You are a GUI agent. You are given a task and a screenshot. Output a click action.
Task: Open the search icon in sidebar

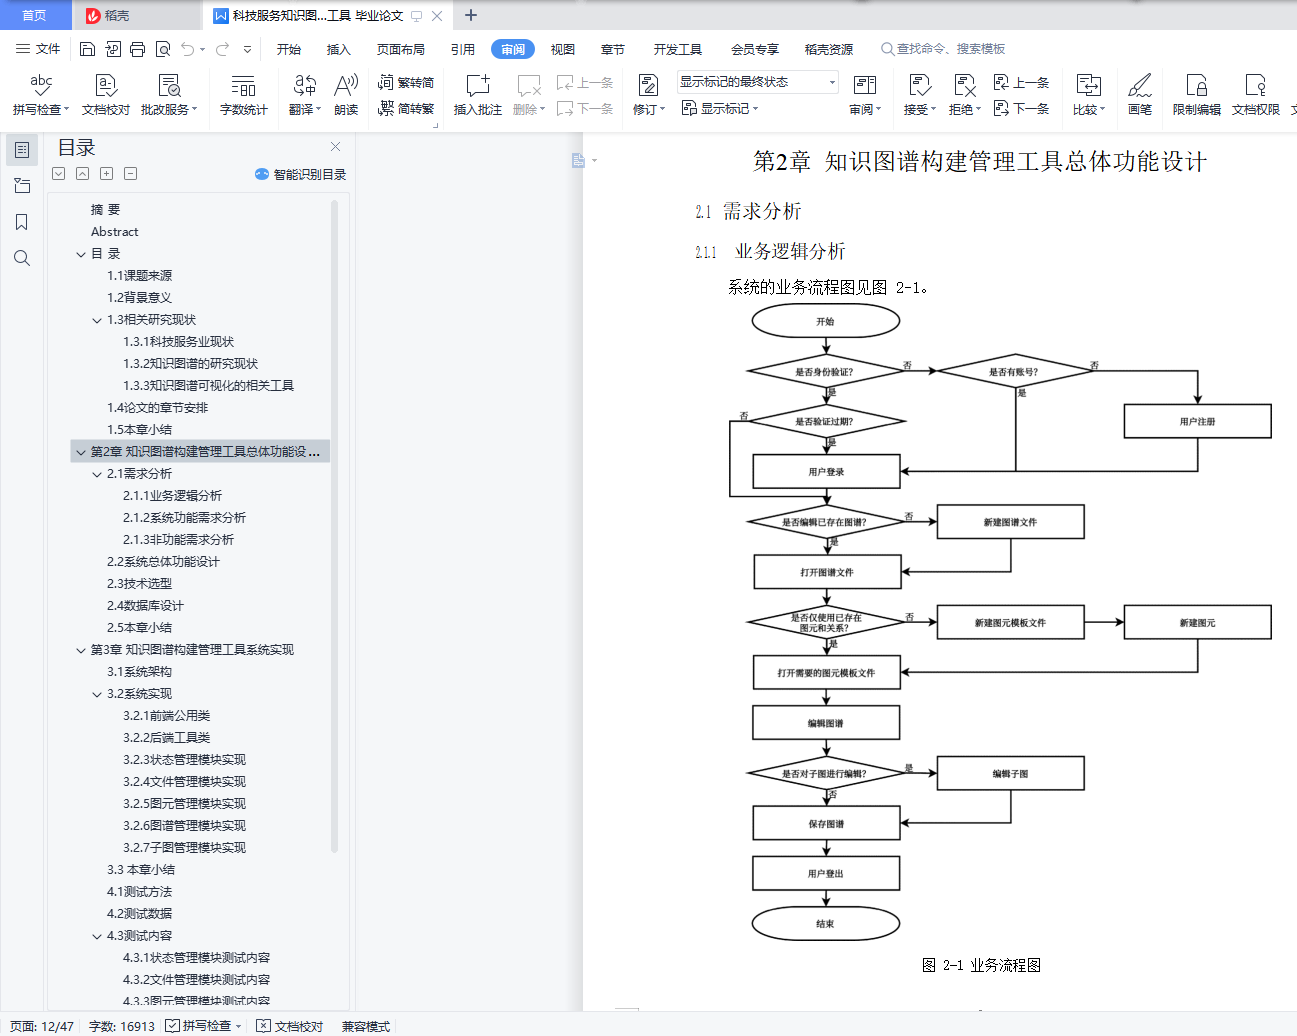[22, 258]
